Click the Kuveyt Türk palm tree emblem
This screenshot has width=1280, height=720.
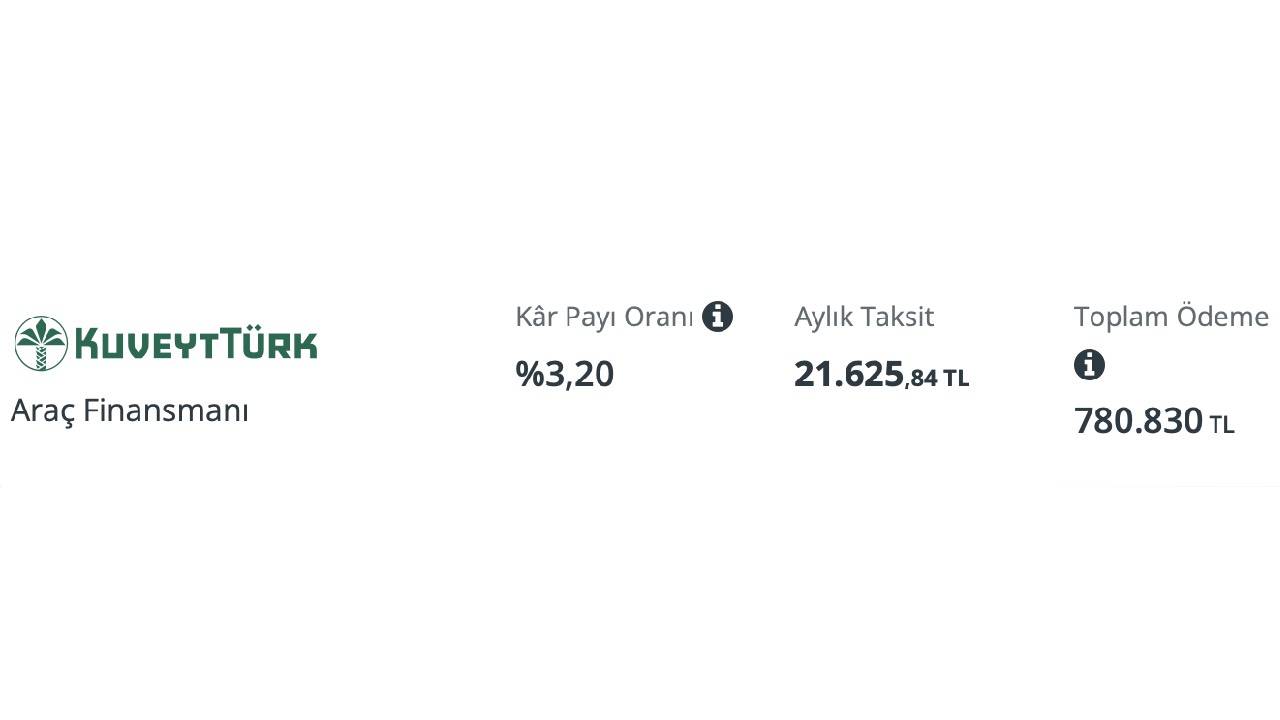(x=41, y=343)
